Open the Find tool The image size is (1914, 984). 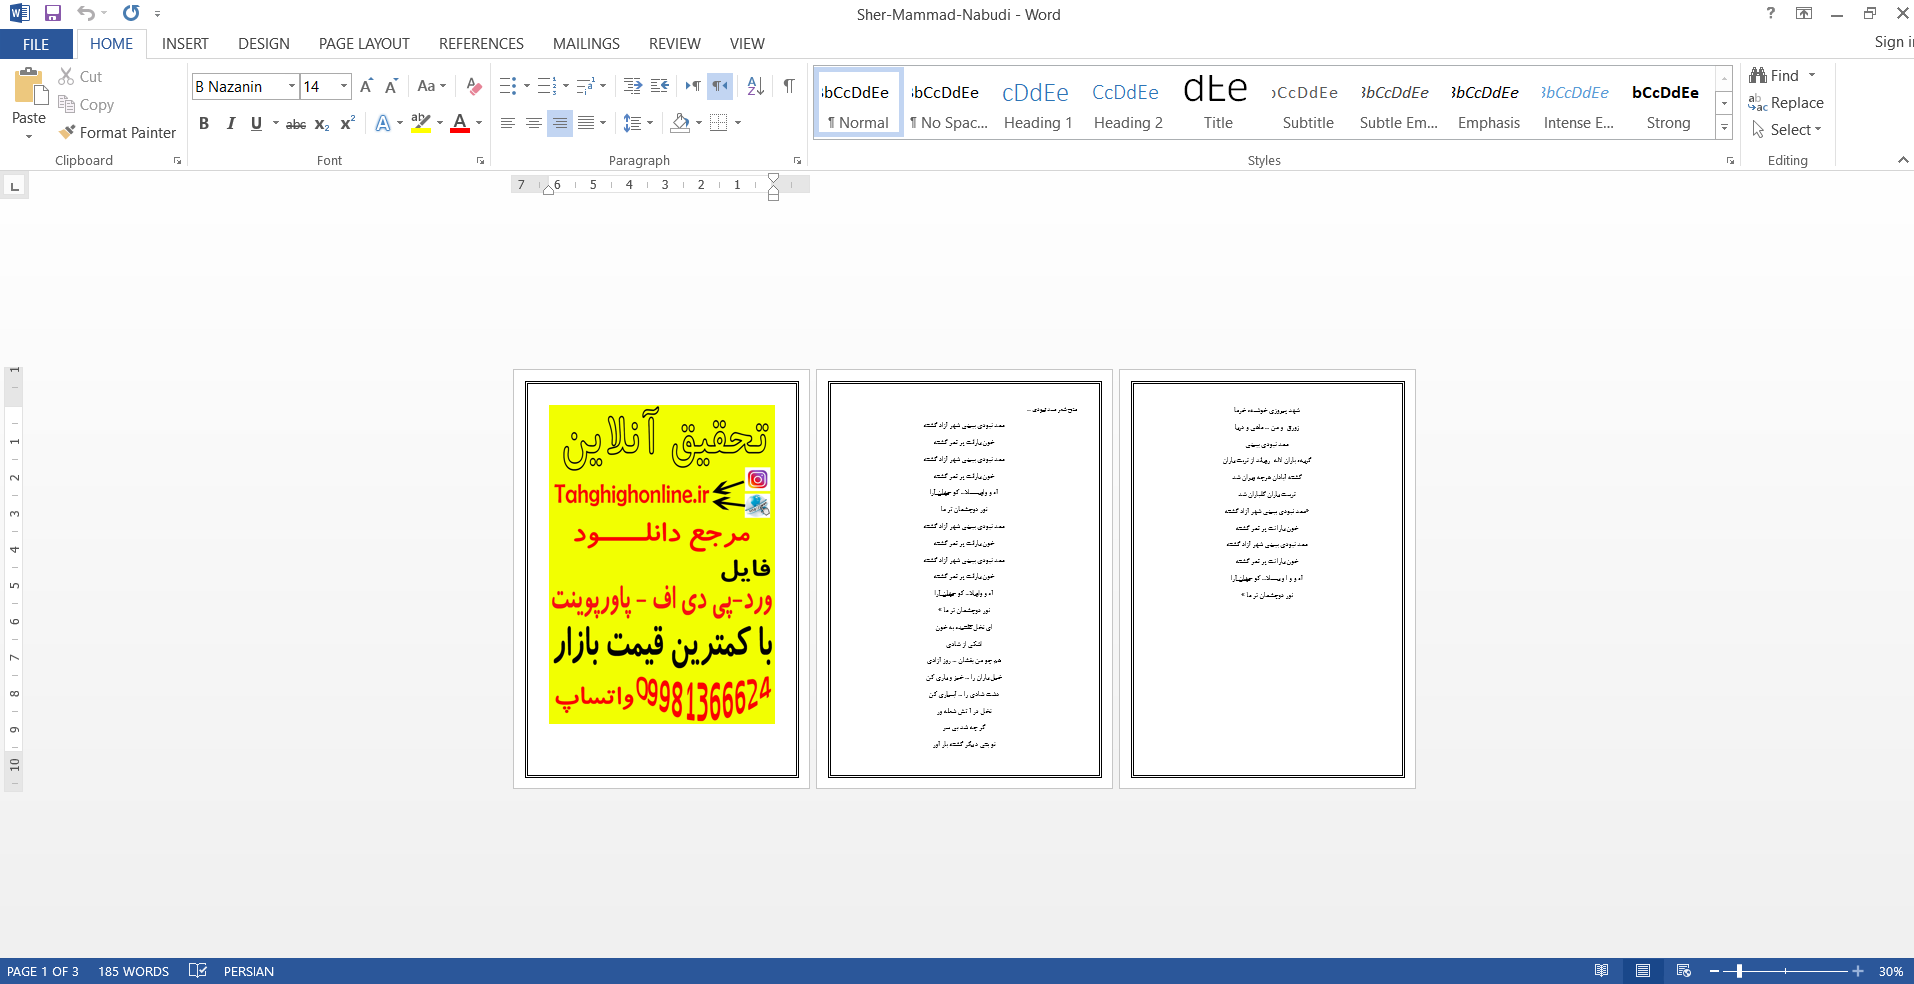1776,76
